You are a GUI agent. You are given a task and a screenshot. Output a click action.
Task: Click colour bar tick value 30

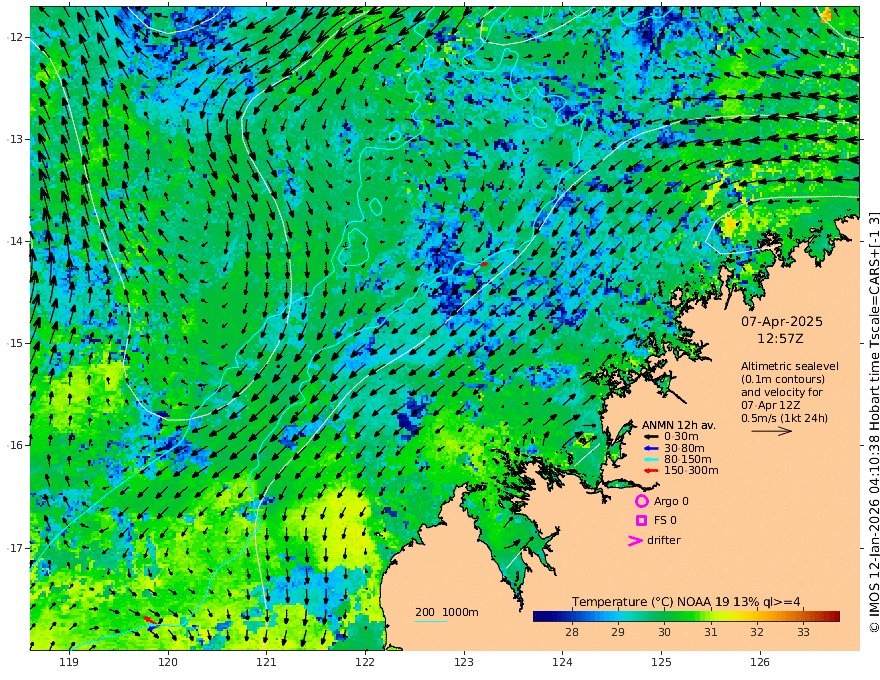point(664,632)
